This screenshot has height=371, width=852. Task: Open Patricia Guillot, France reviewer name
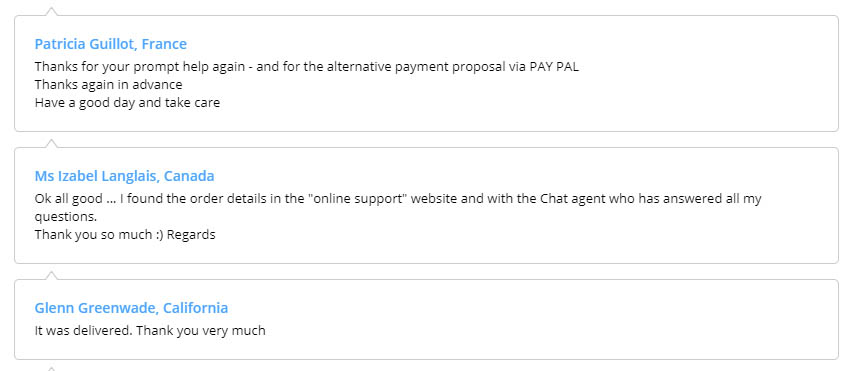110,44
